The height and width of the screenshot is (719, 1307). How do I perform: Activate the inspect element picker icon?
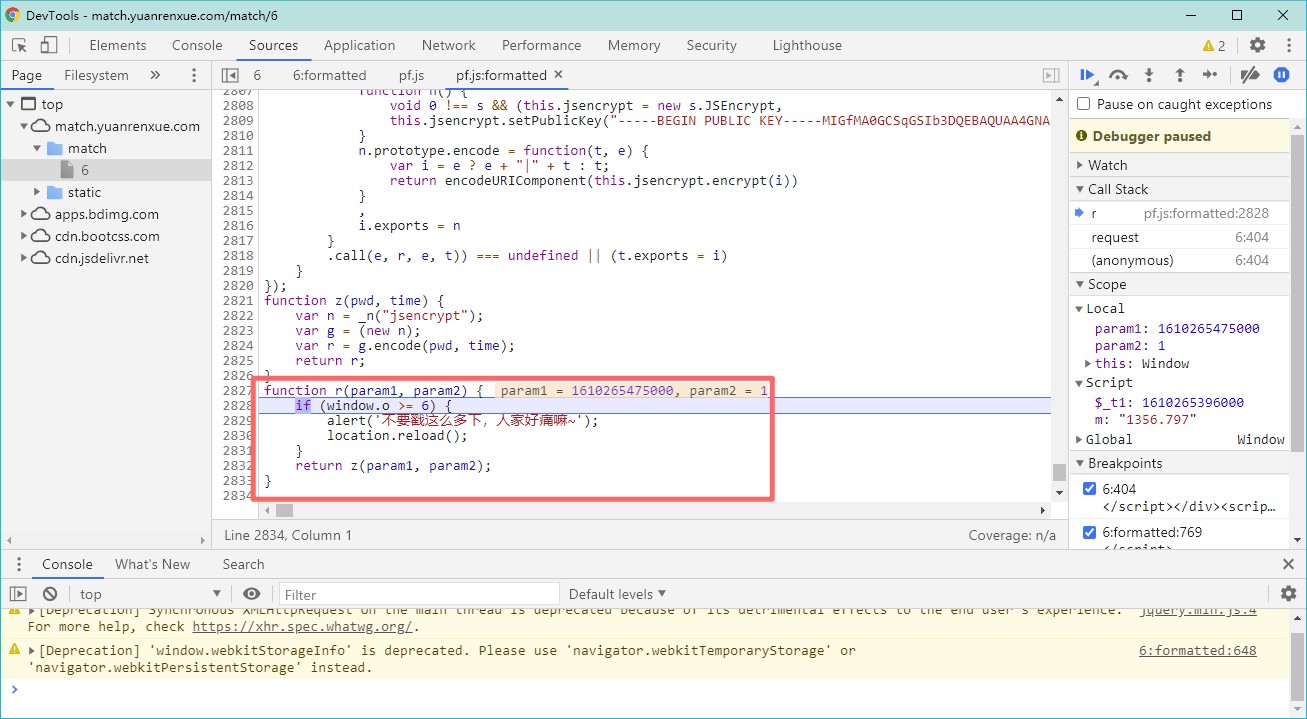(19, 45)
